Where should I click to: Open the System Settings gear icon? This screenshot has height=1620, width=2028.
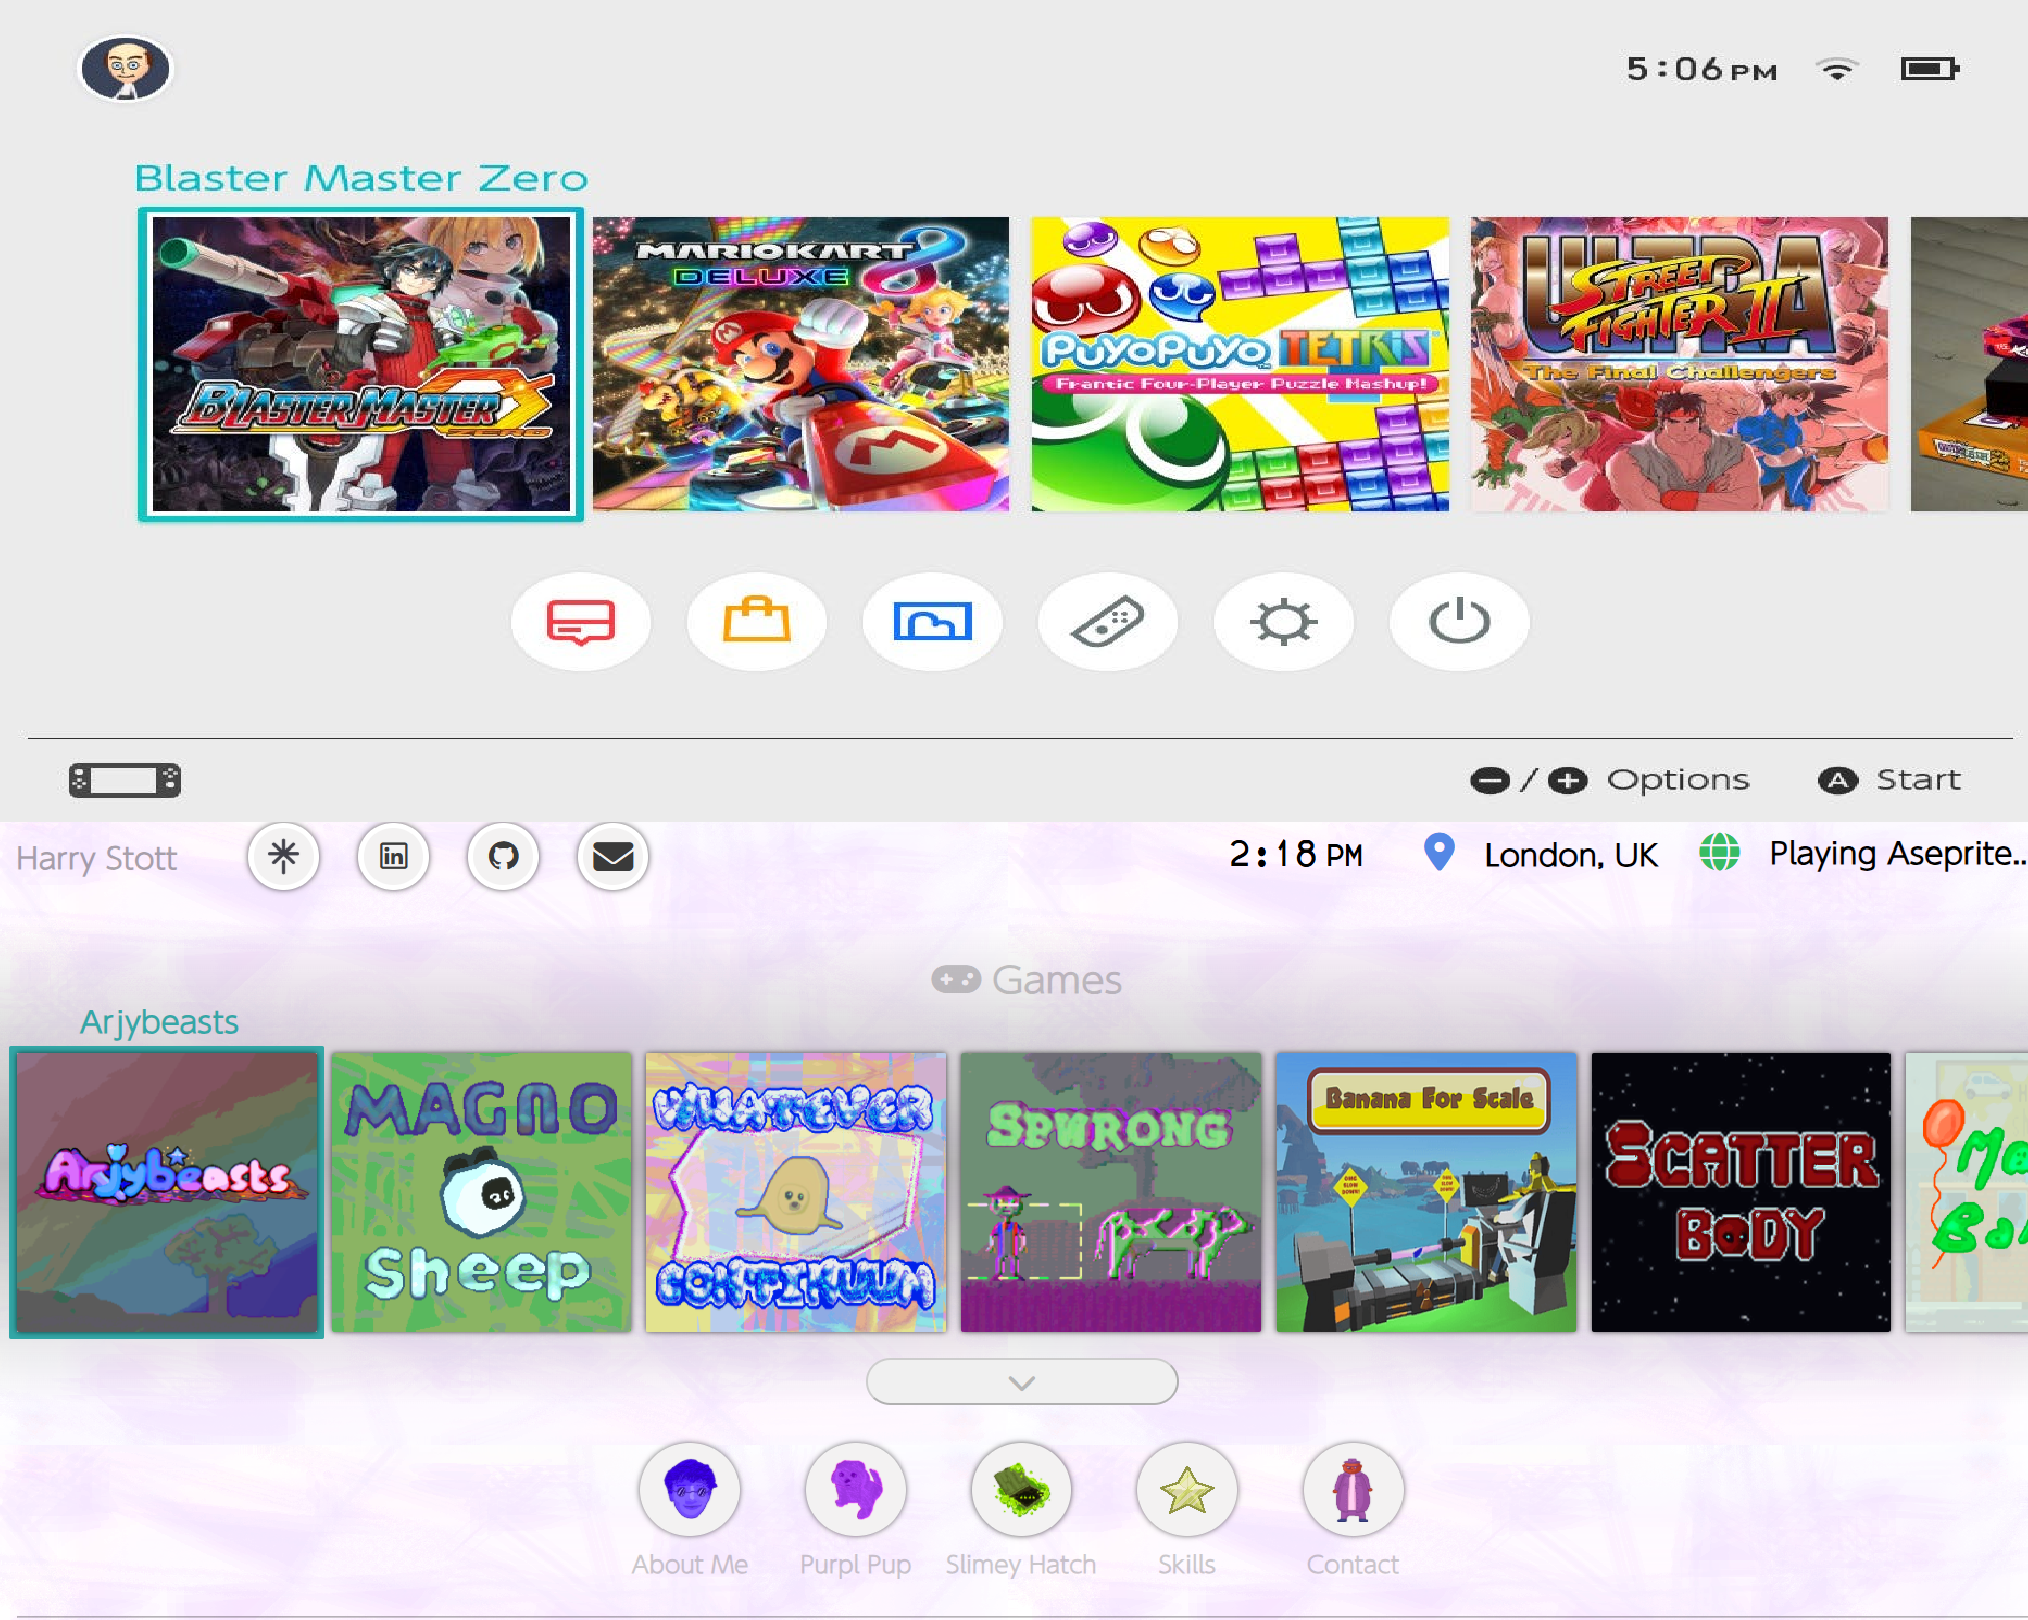[x=1284, y=622]
